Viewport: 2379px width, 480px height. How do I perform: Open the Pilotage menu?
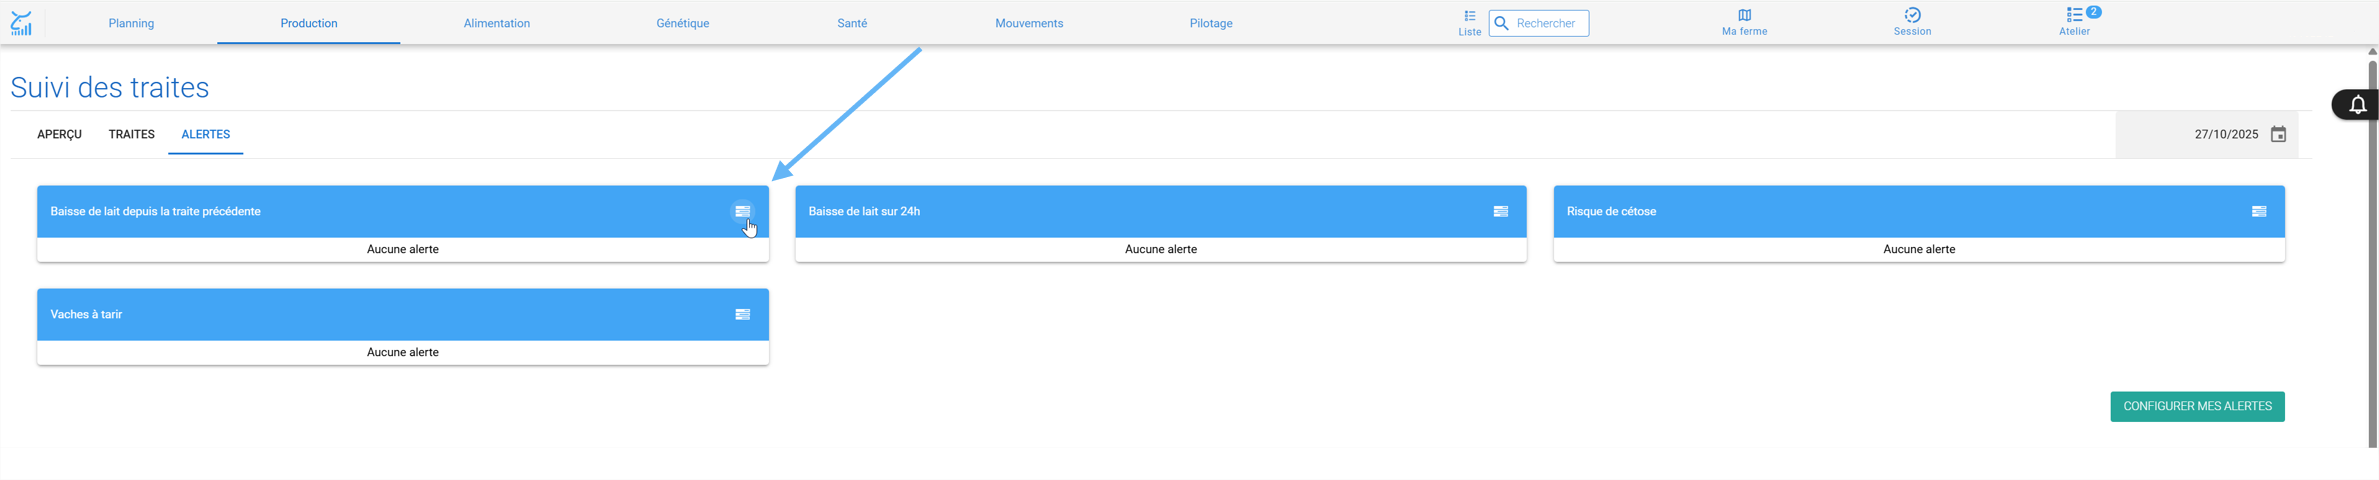[1211, 23]
